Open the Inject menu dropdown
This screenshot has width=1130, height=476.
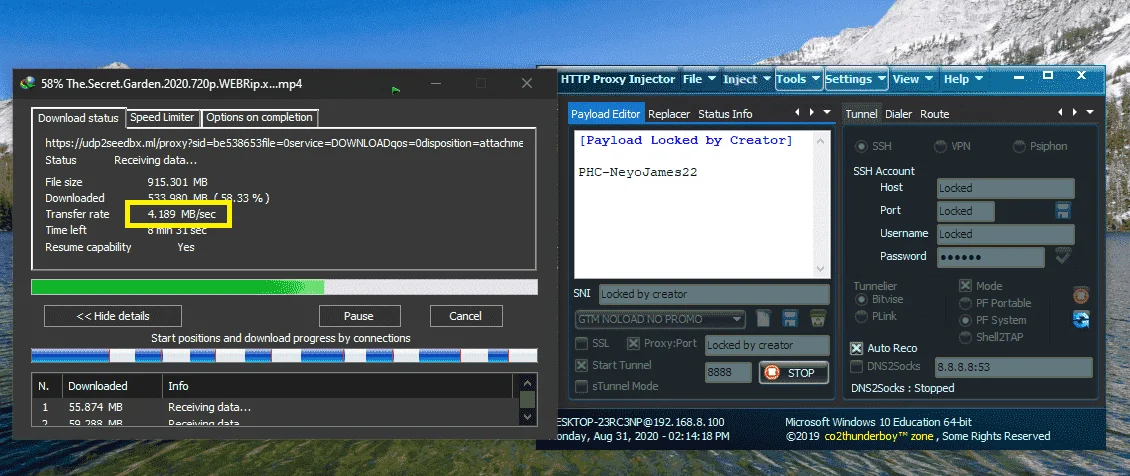point(747,79)
